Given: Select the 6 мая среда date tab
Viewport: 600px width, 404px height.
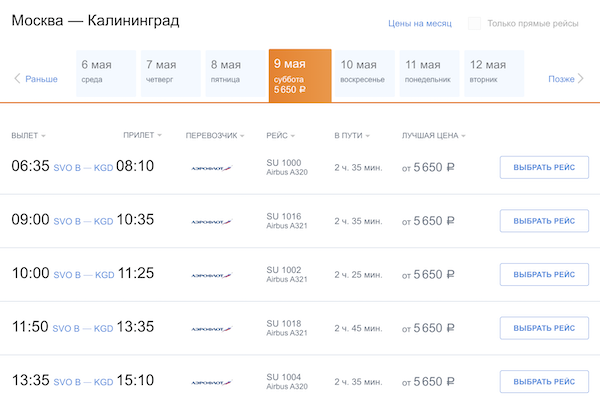Looking at the screenshot, I should [x=105, y=73].
